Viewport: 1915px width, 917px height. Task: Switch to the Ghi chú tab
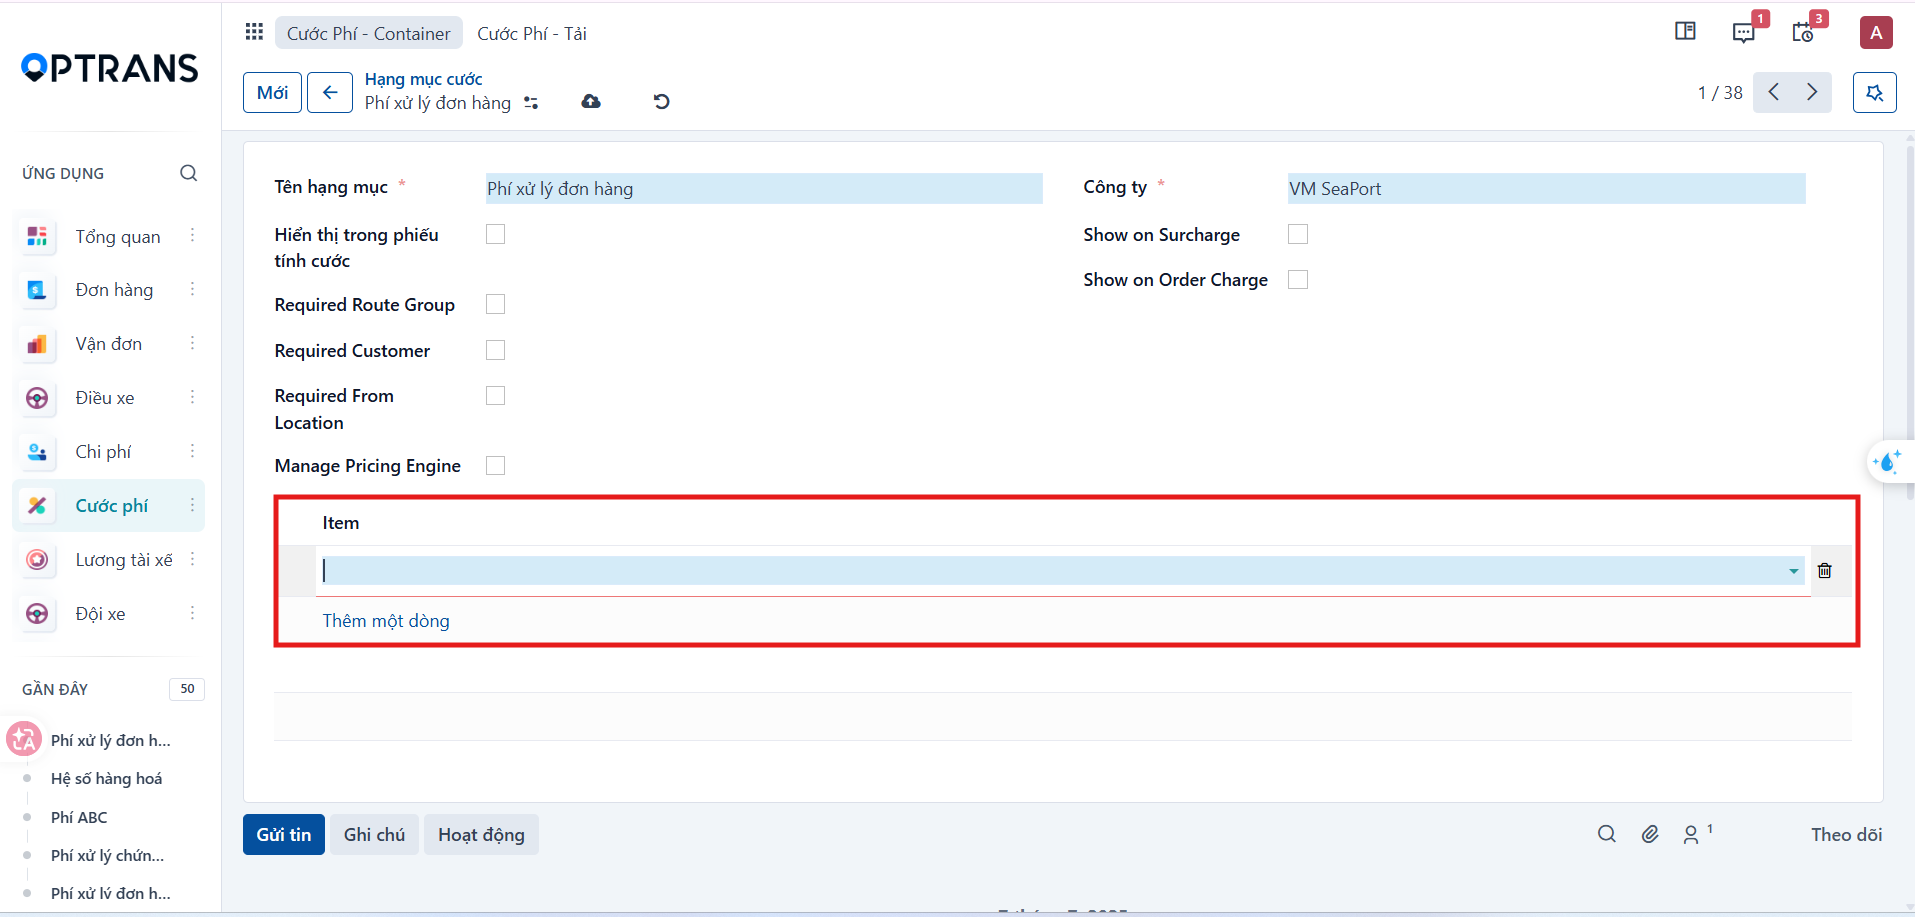tap(375, 835)
